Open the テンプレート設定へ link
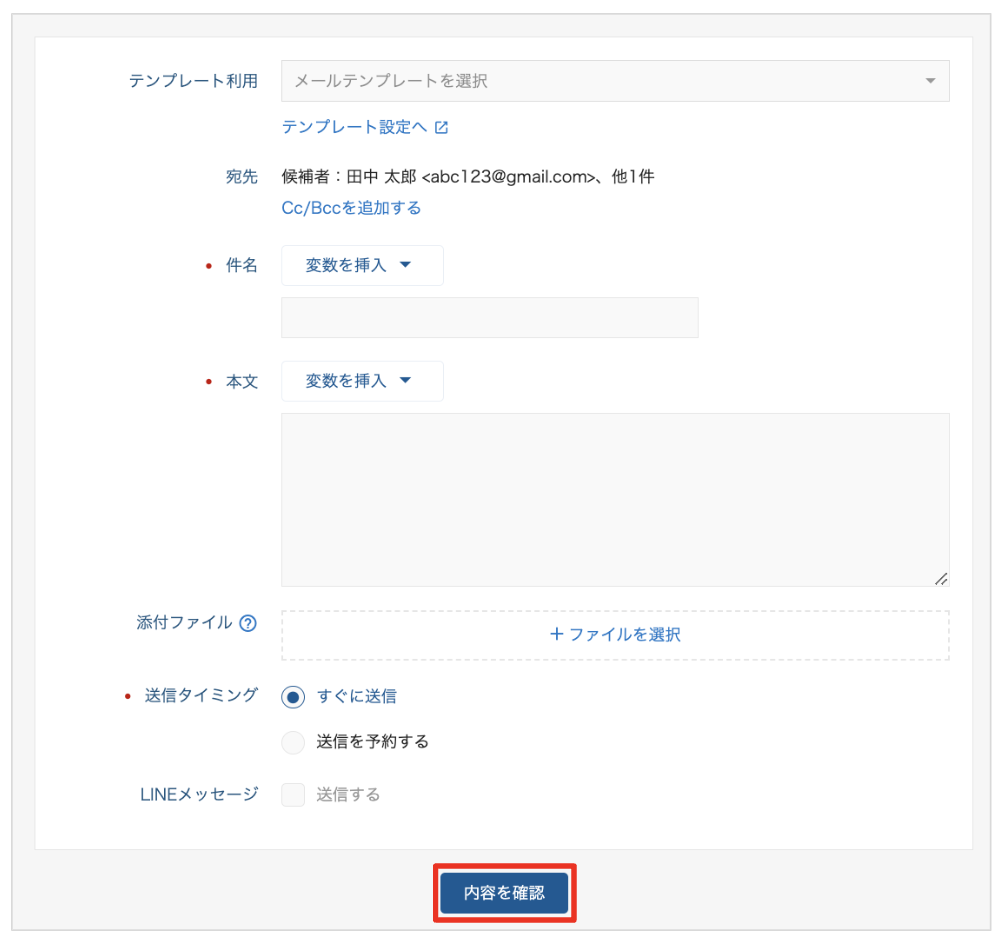The width and height of the screenshot is (1002, 940). click(354, 127)
